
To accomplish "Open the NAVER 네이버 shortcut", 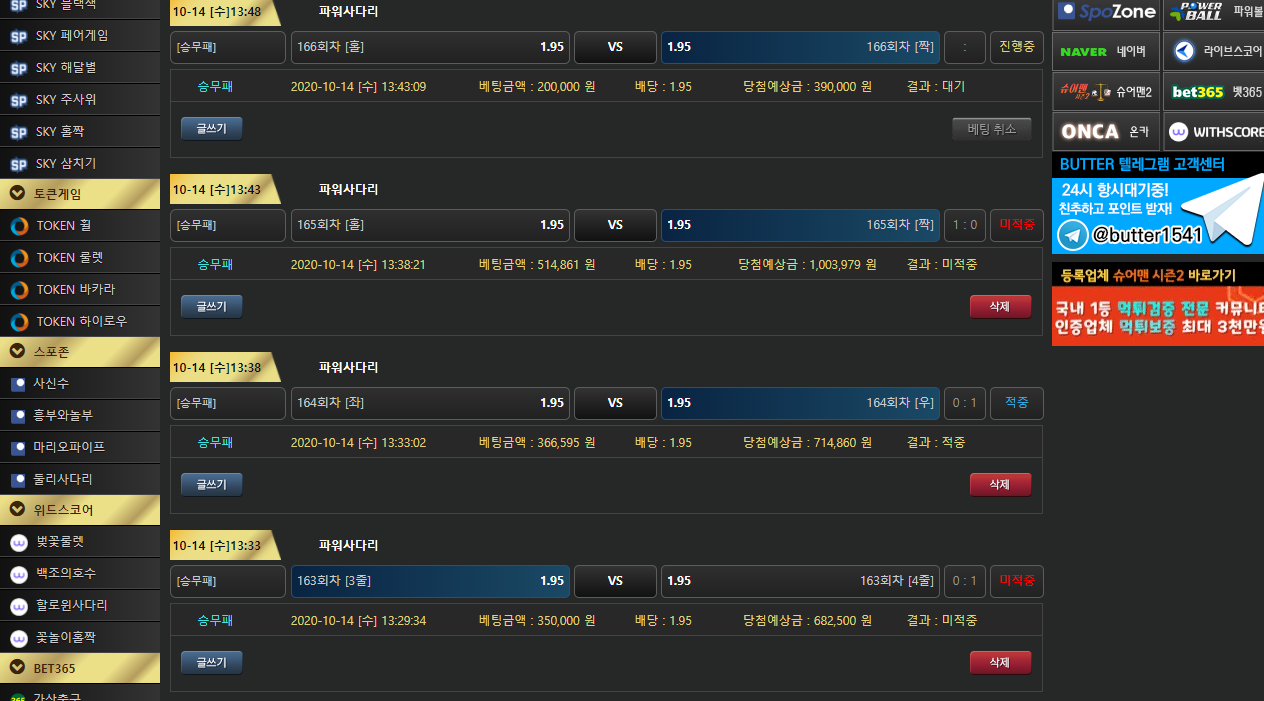I will pyautogui.click(x=1106, y=51).
